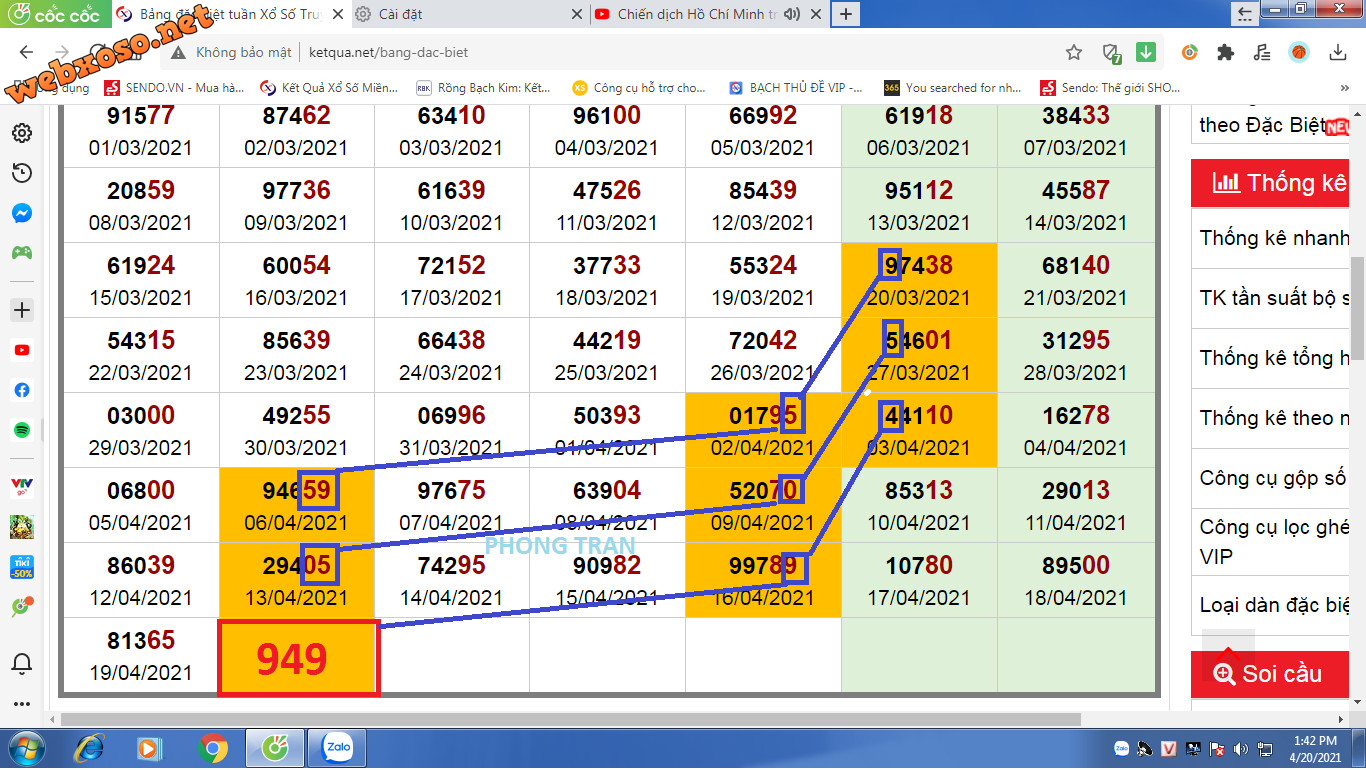This screenshot has width=1366, height=770.
Task: Open a new tab with the plus button
Action: click(846, 14)
